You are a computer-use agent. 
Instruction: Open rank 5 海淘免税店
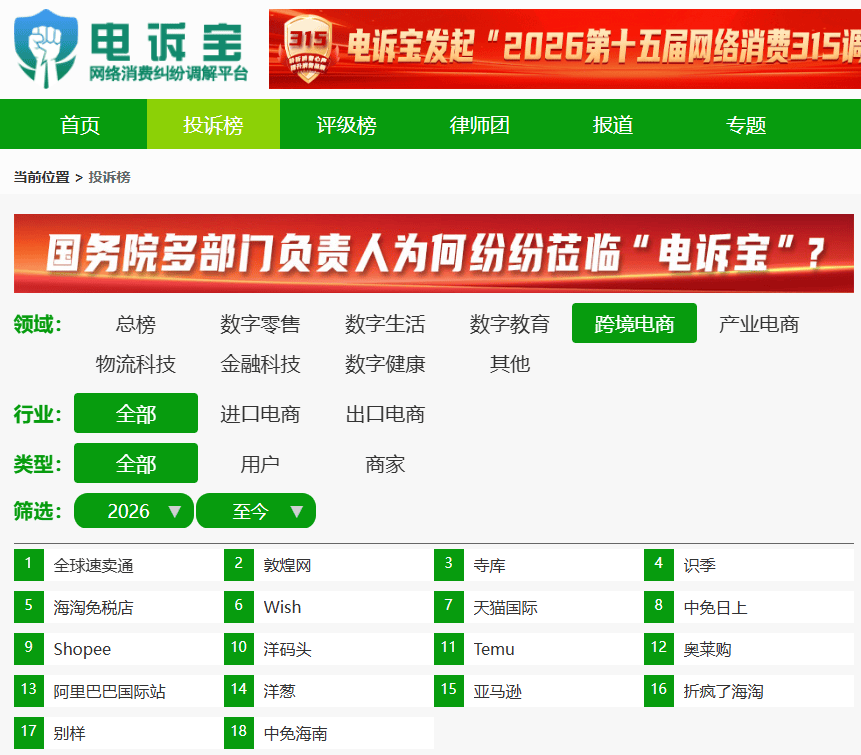[119, 607]
